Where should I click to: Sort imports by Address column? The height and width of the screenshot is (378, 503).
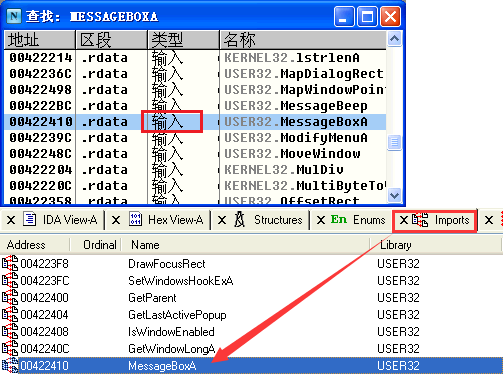tap(35, 245)
